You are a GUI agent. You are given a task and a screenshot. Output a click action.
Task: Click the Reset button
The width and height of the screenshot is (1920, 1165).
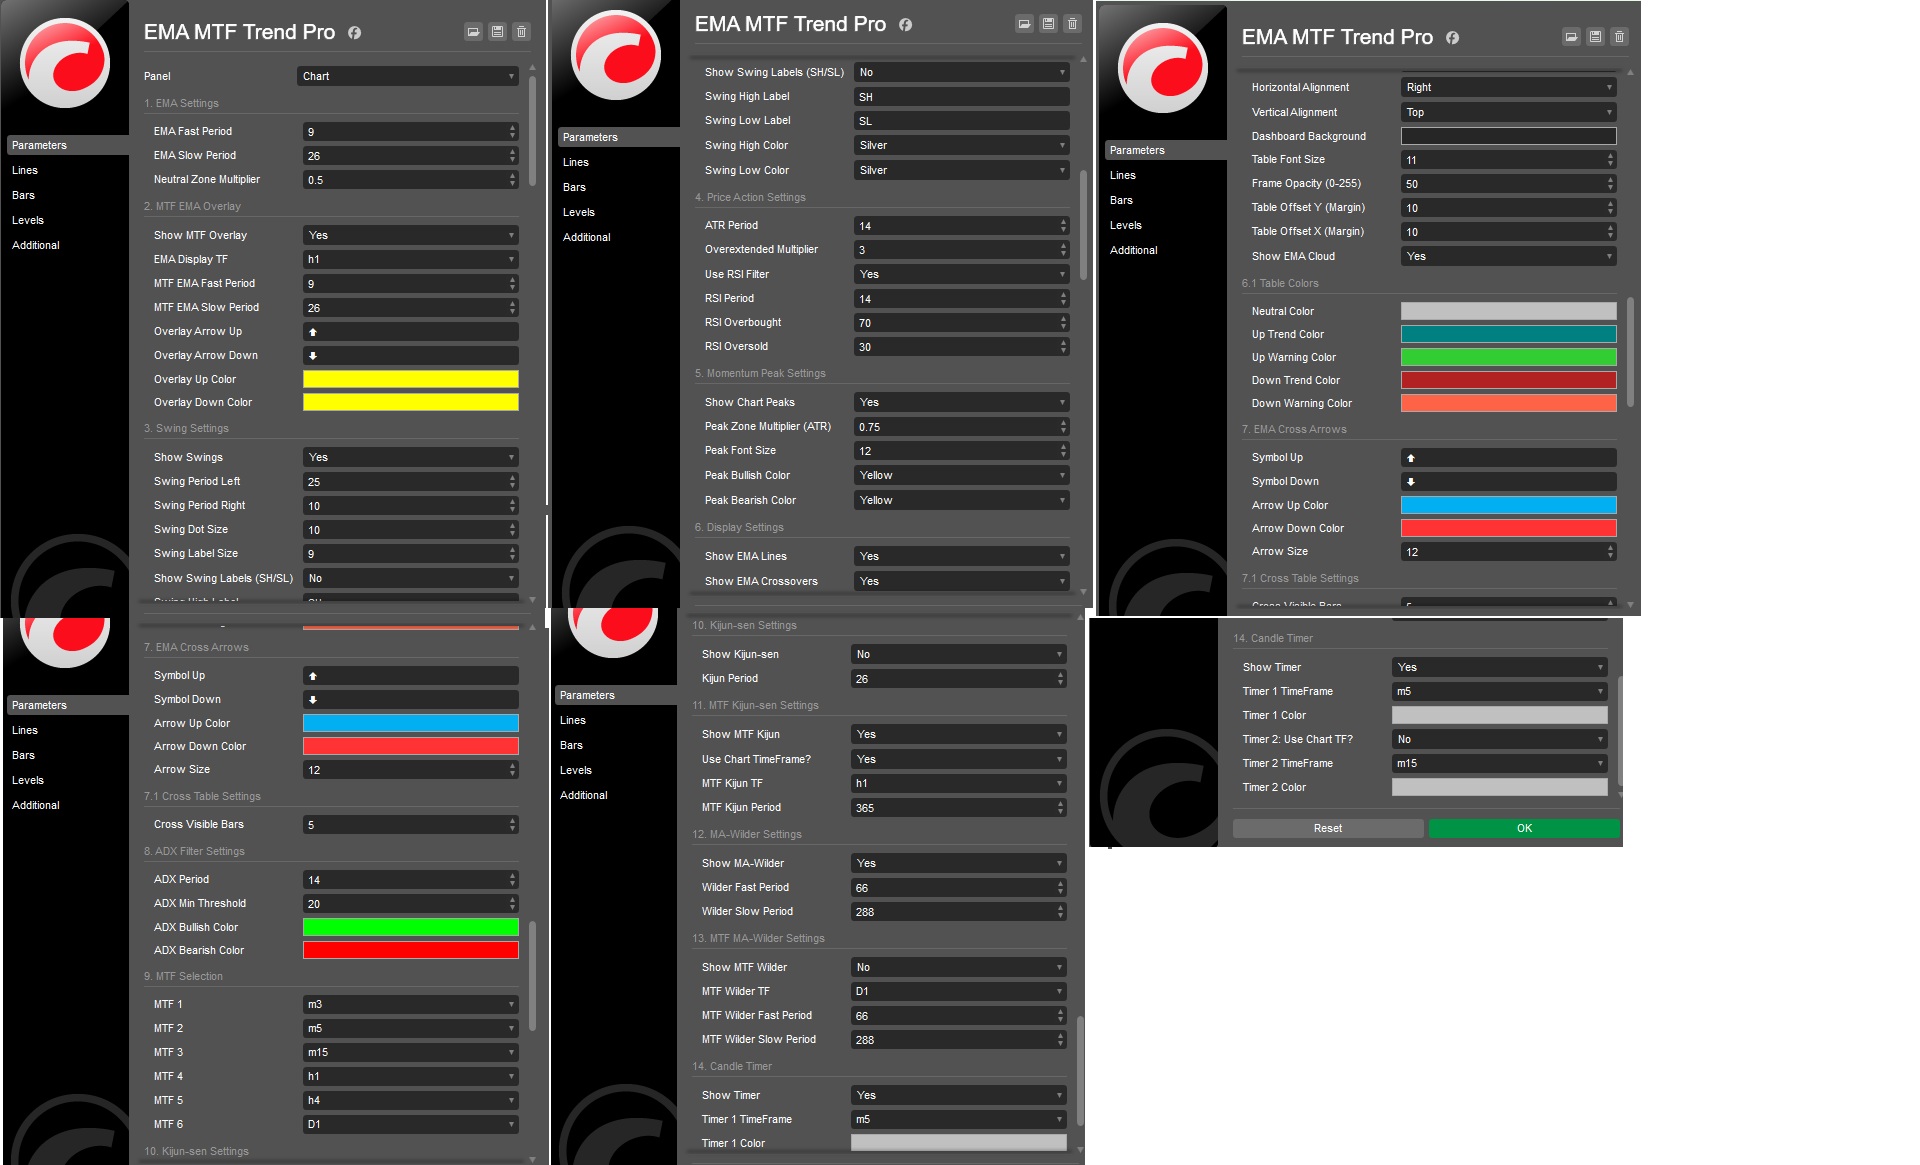pos(1327,828)
